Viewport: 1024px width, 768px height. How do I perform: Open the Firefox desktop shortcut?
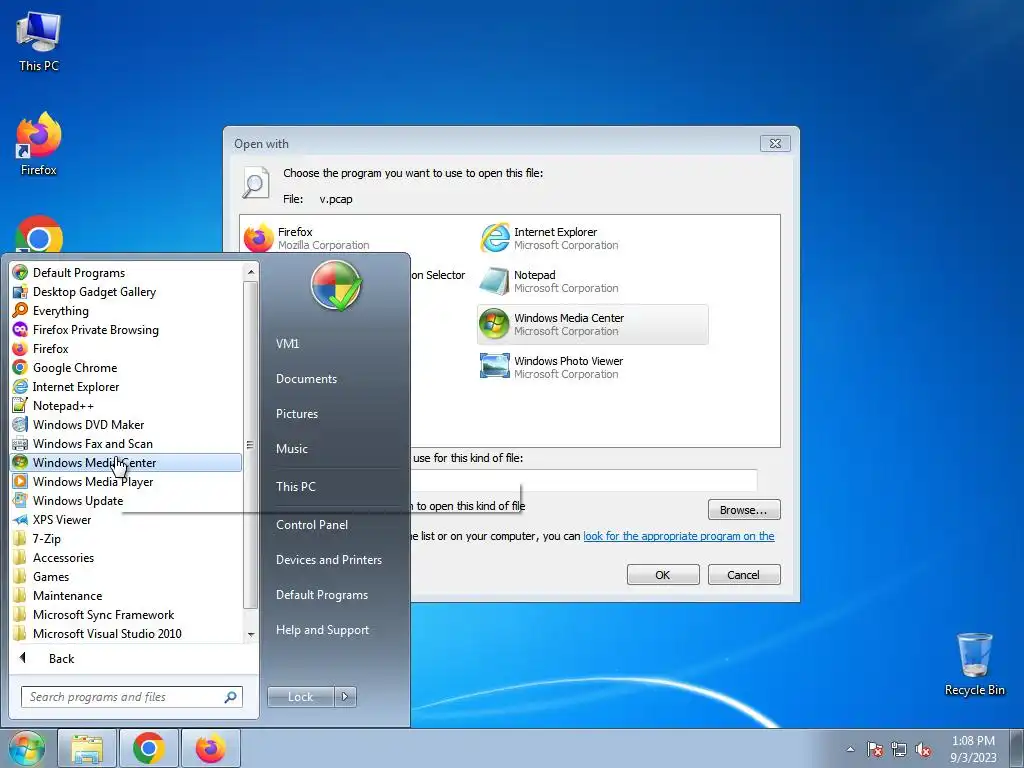coord(39,144)
